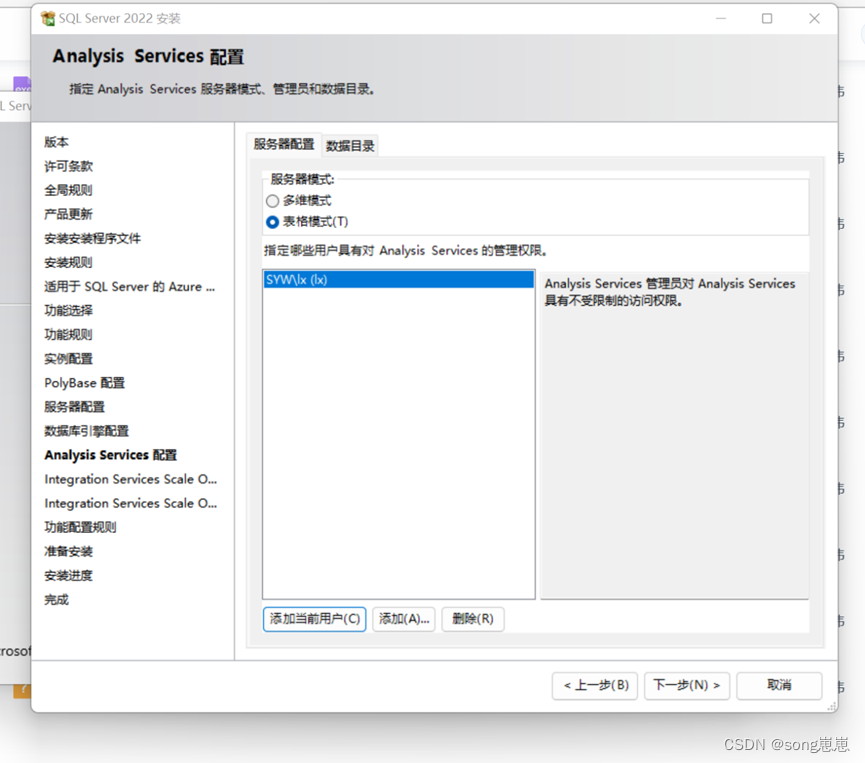The image size is (865, 763).
Task: Select the 多维模式 radio button
Action: [272, 201]
